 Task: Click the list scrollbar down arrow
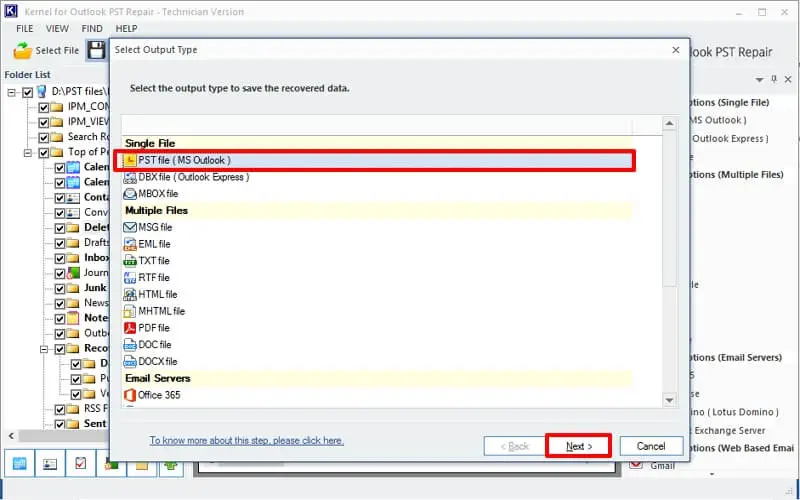coord(669,401)
